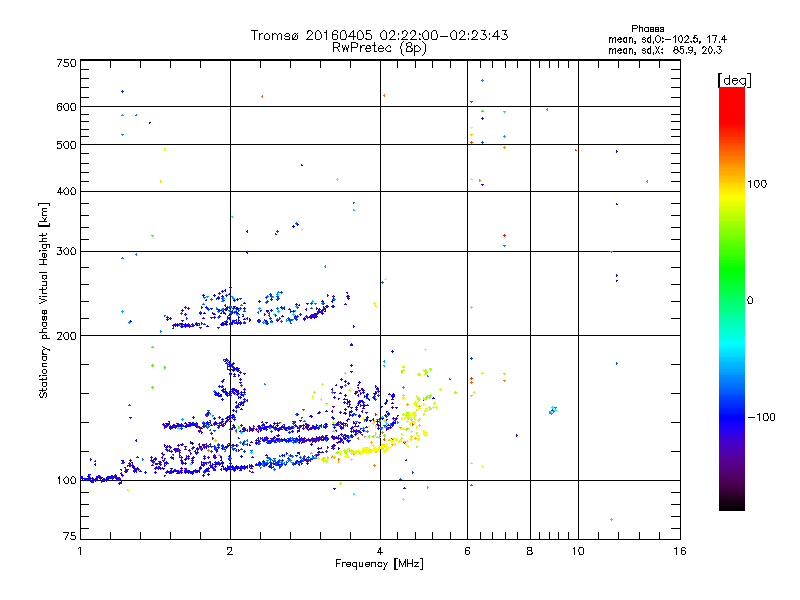Click the cyan echo cluster near 9 MHz
800x600 pixels.
click(553, 410)
